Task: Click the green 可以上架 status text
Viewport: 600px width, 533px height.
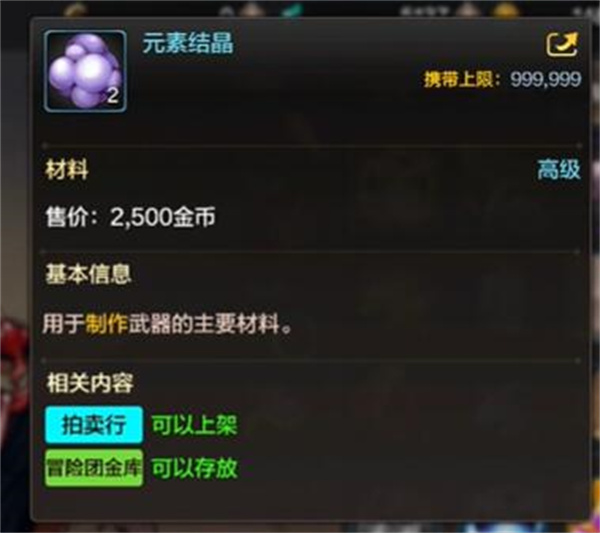Action: pyautogui.click(x=194, y=425)
